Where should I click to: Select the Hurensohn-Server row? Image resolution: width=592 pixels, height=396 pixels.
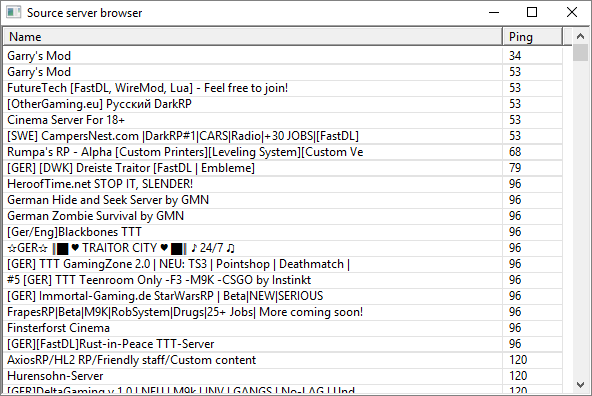coord(283,376)
